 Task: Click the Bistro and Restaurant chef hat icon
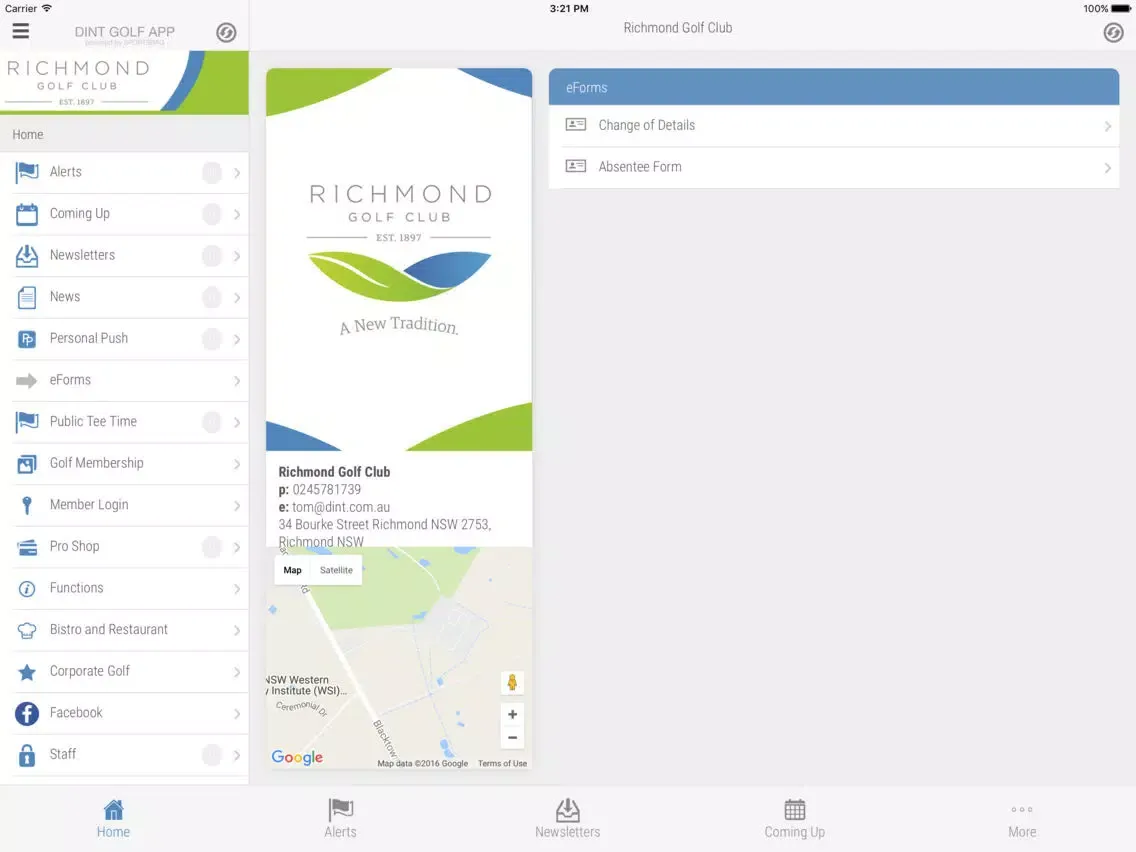click(27, 630)
